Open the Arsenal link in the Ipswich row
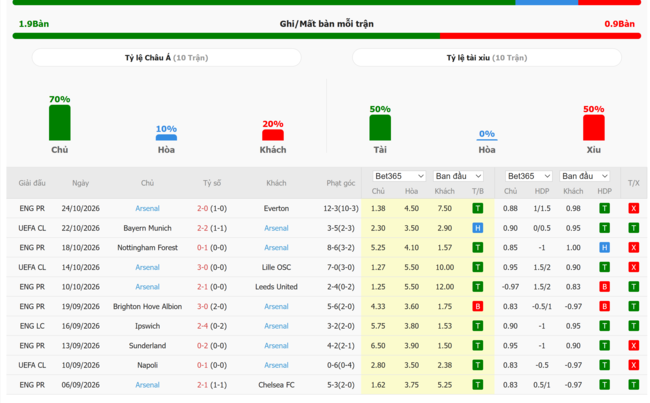This screenshot has height=403, width=650. tap(276, 326)
